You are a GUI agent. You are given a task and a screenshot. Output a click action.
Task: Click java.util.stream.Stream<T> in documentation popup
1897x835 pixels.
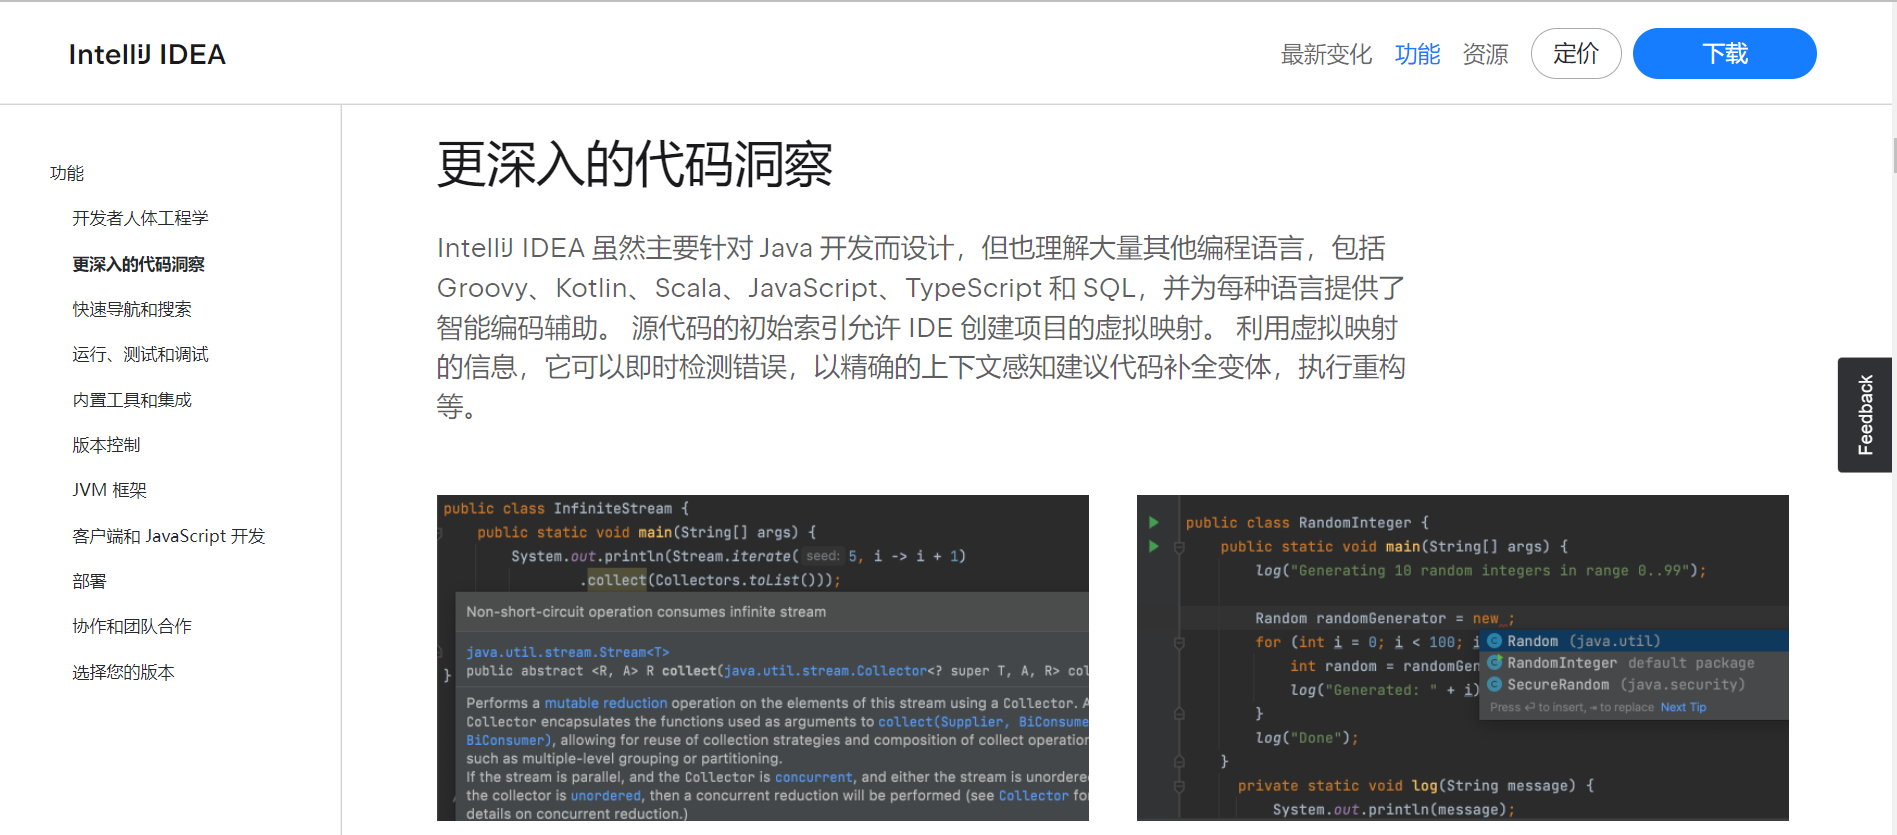pyautogui.click(x=567, y=652)
